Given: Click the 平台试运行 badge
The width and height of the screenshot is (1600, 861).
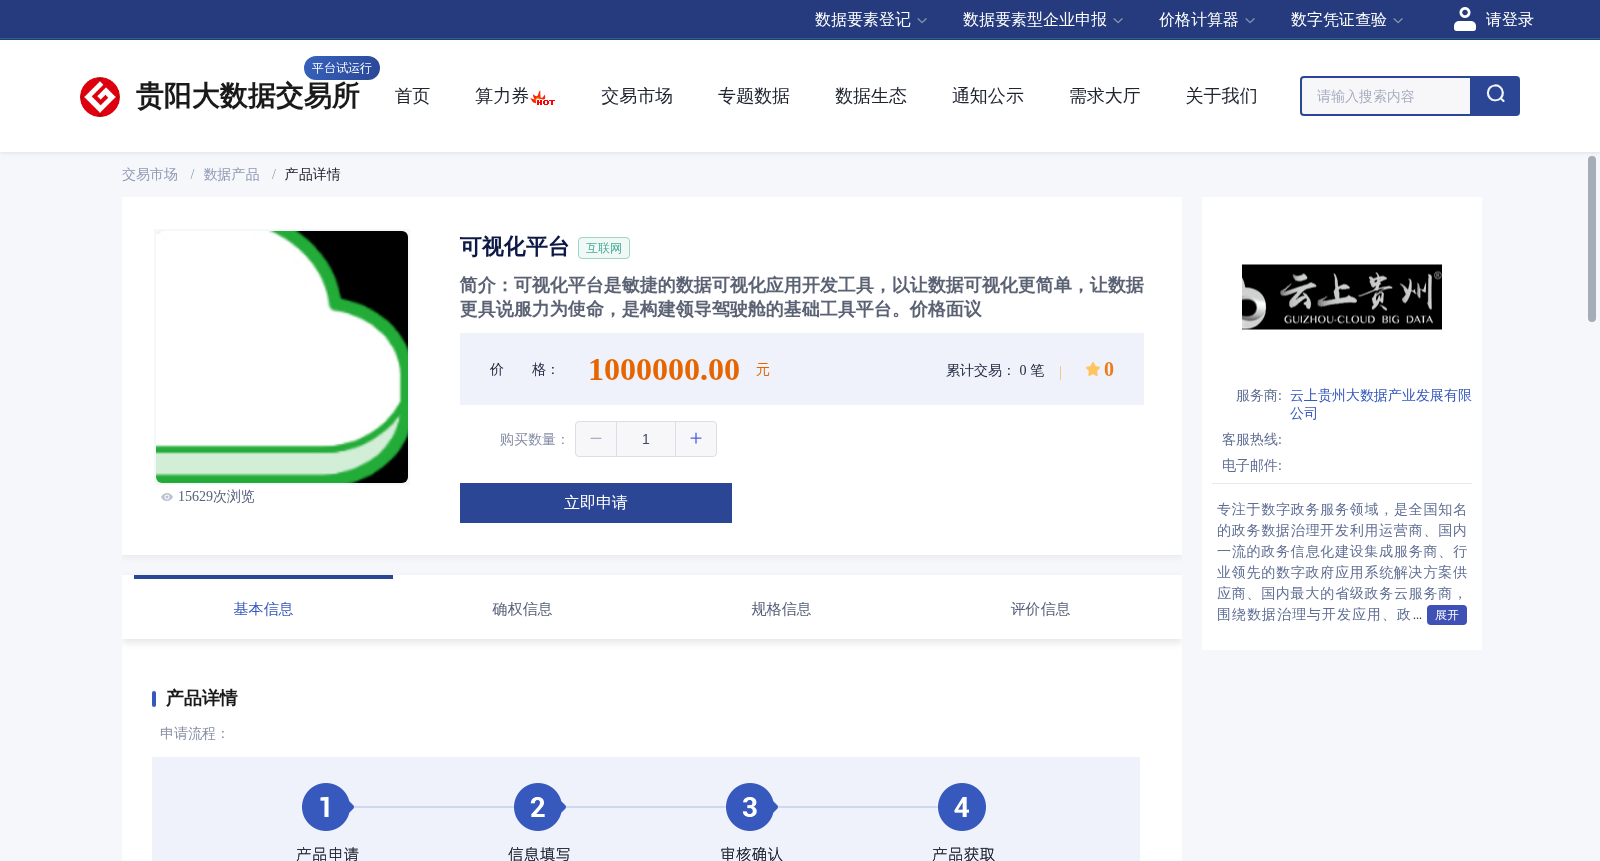Looking at the screenshot, I should click(x=342, y=68).
